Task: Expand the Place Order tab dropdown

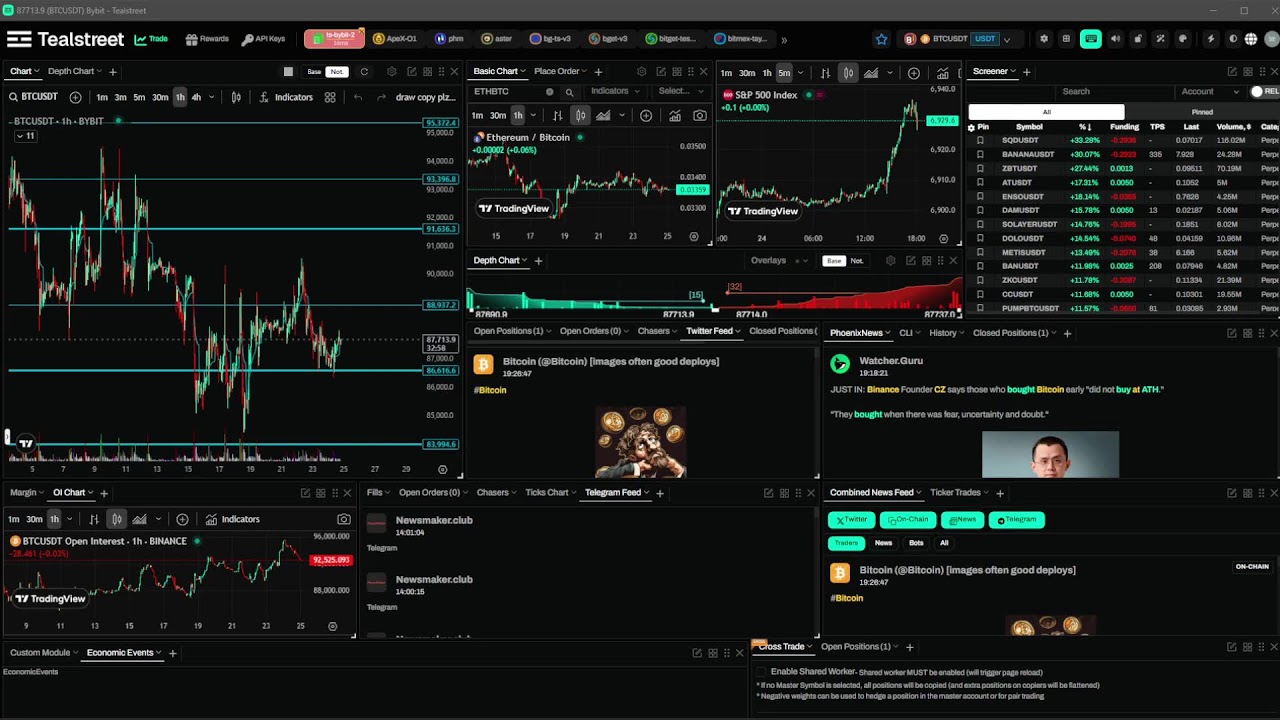Action: pyautogui.click(x=585, y=72)
